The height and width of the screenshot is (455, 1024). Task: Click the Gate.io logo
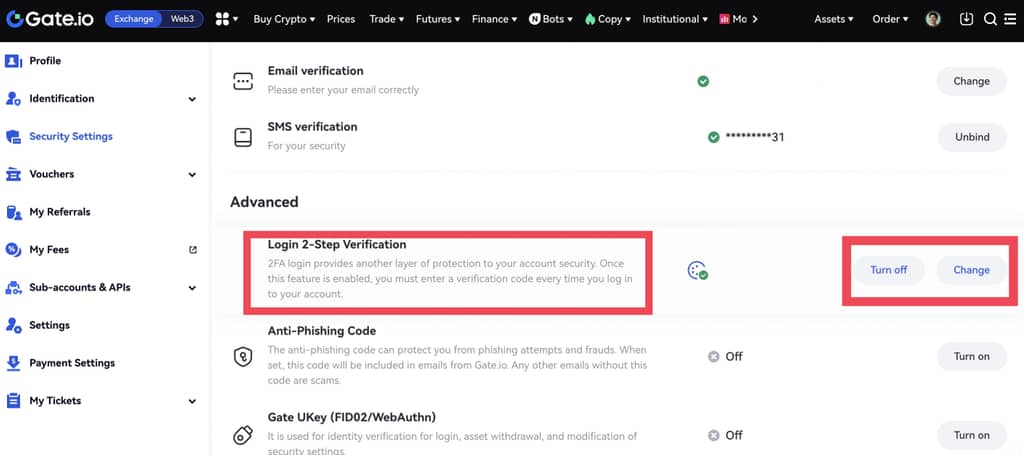(50, 19)
